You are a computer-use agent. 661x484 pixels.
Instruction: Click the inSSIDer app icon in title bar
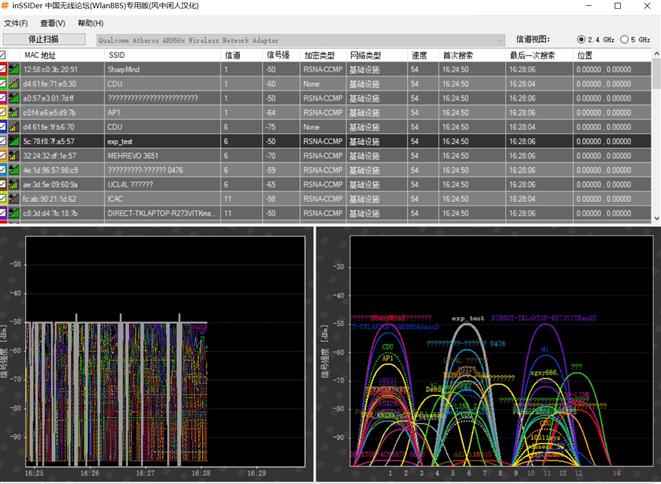[x=5, y=6]
